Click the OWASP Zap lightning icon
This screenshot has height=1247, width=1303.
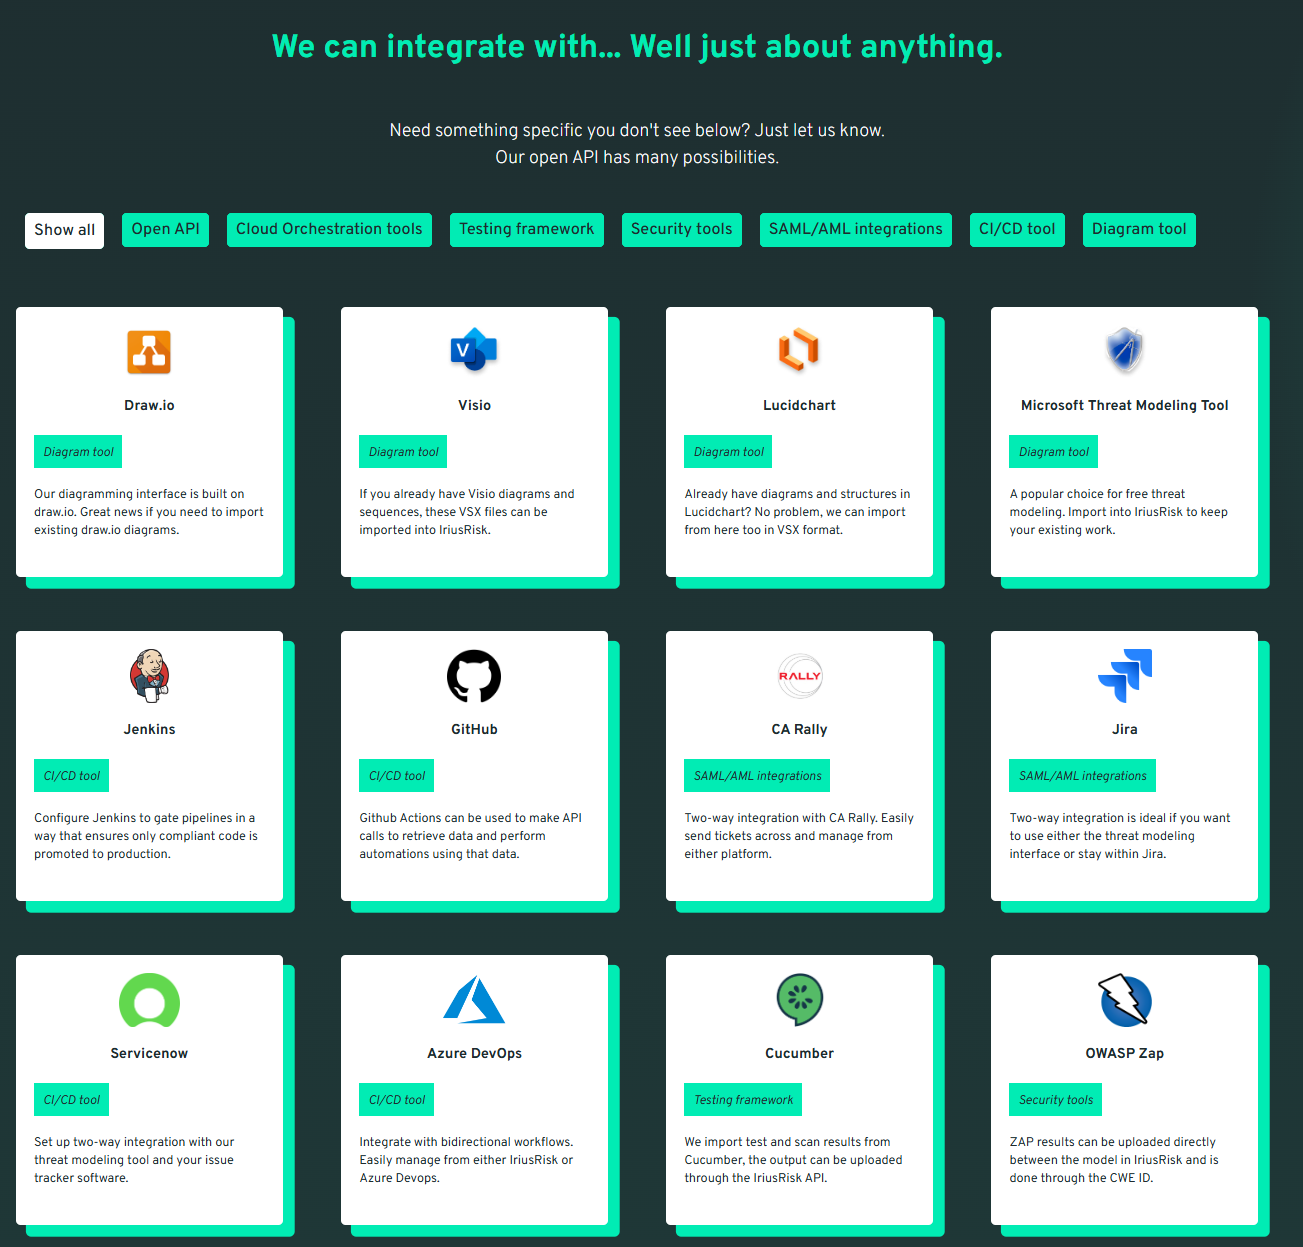1125,1000
